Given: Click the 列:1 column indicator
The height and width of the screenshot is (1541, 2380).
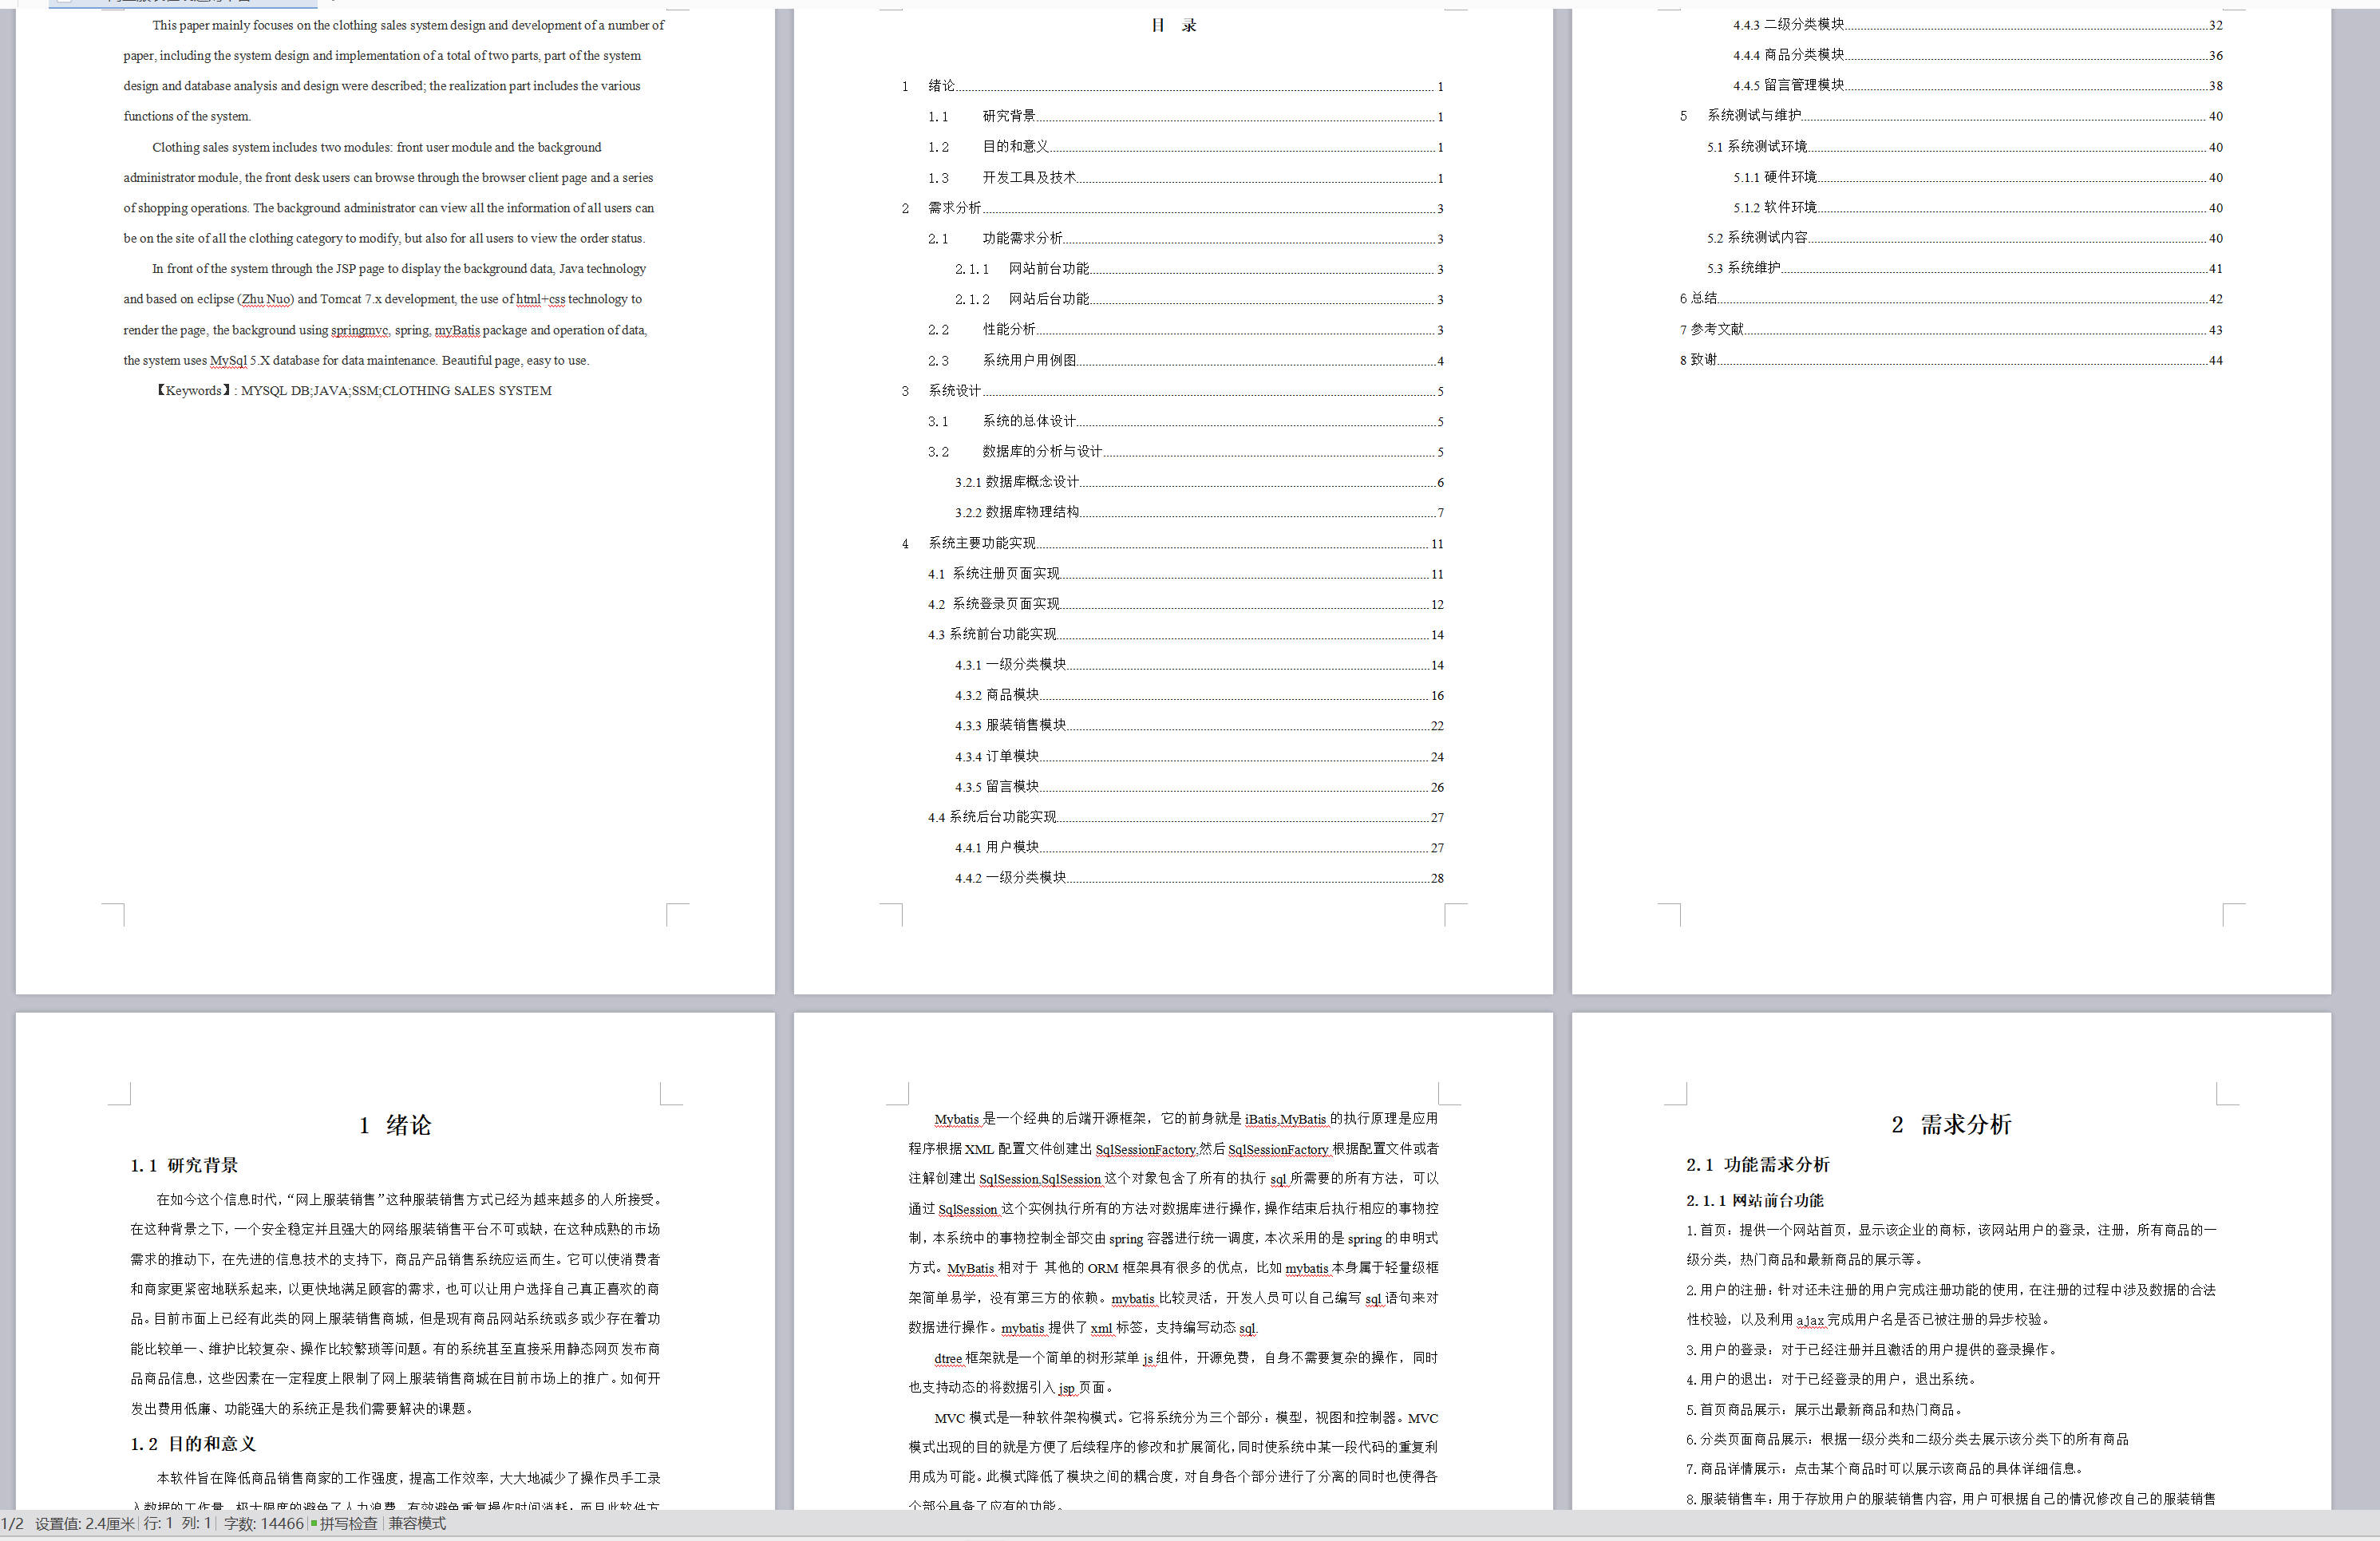Looking at the screenshot, I should [196, 1524].
